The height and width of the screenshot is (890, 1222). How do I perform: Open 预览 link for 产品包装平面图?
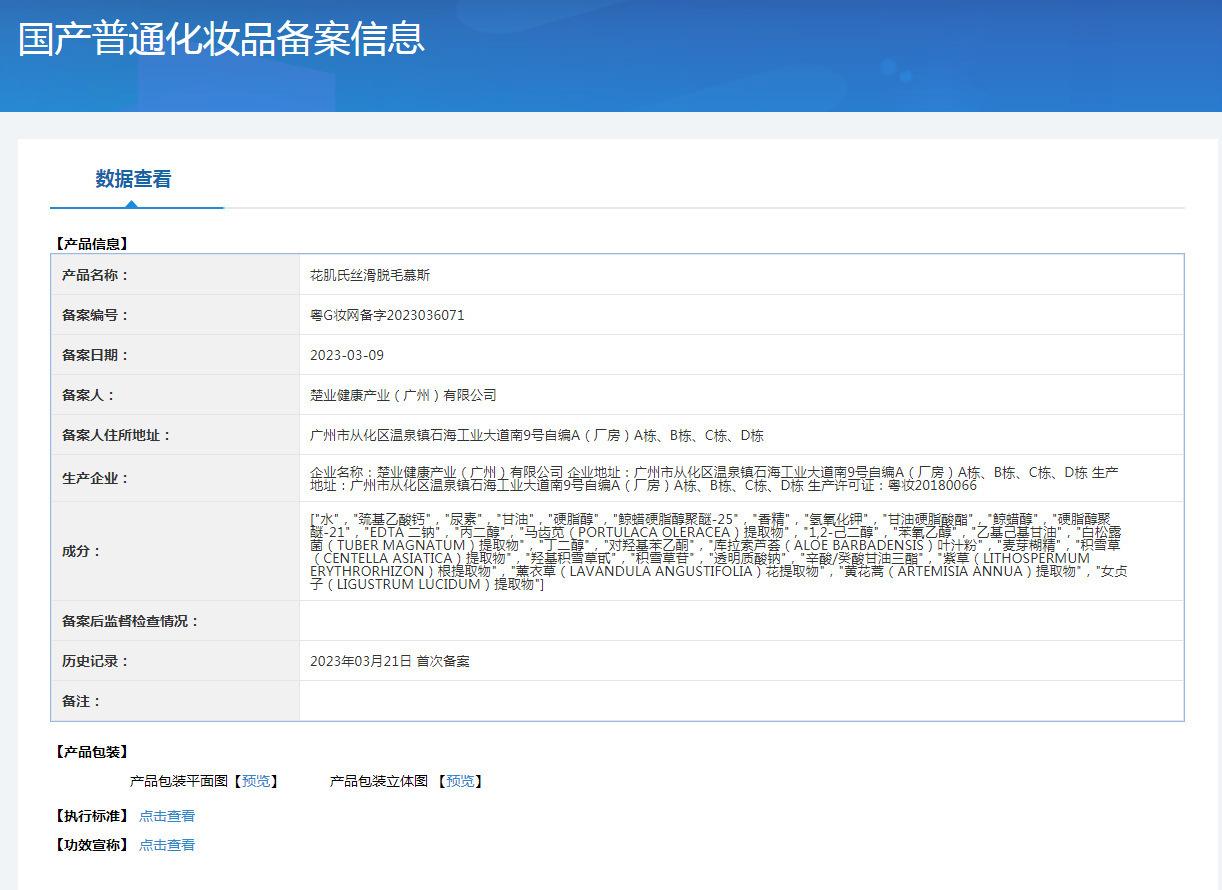(x=256, y=781)
